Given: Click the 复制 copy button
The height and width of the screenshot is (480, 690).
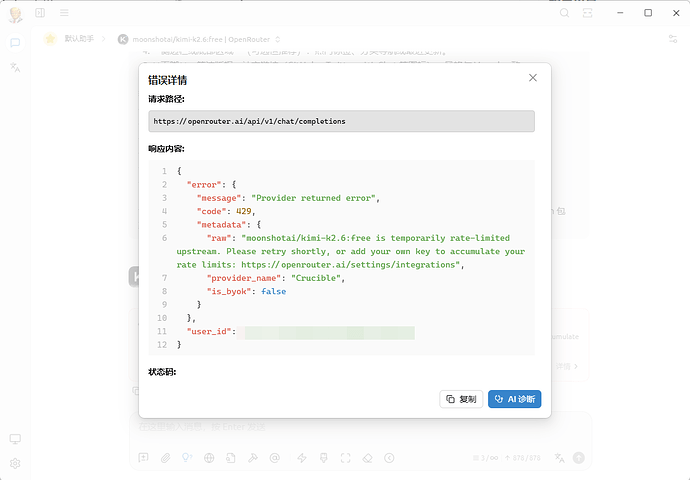Looking at the screenshot, I should click(461, 399).
